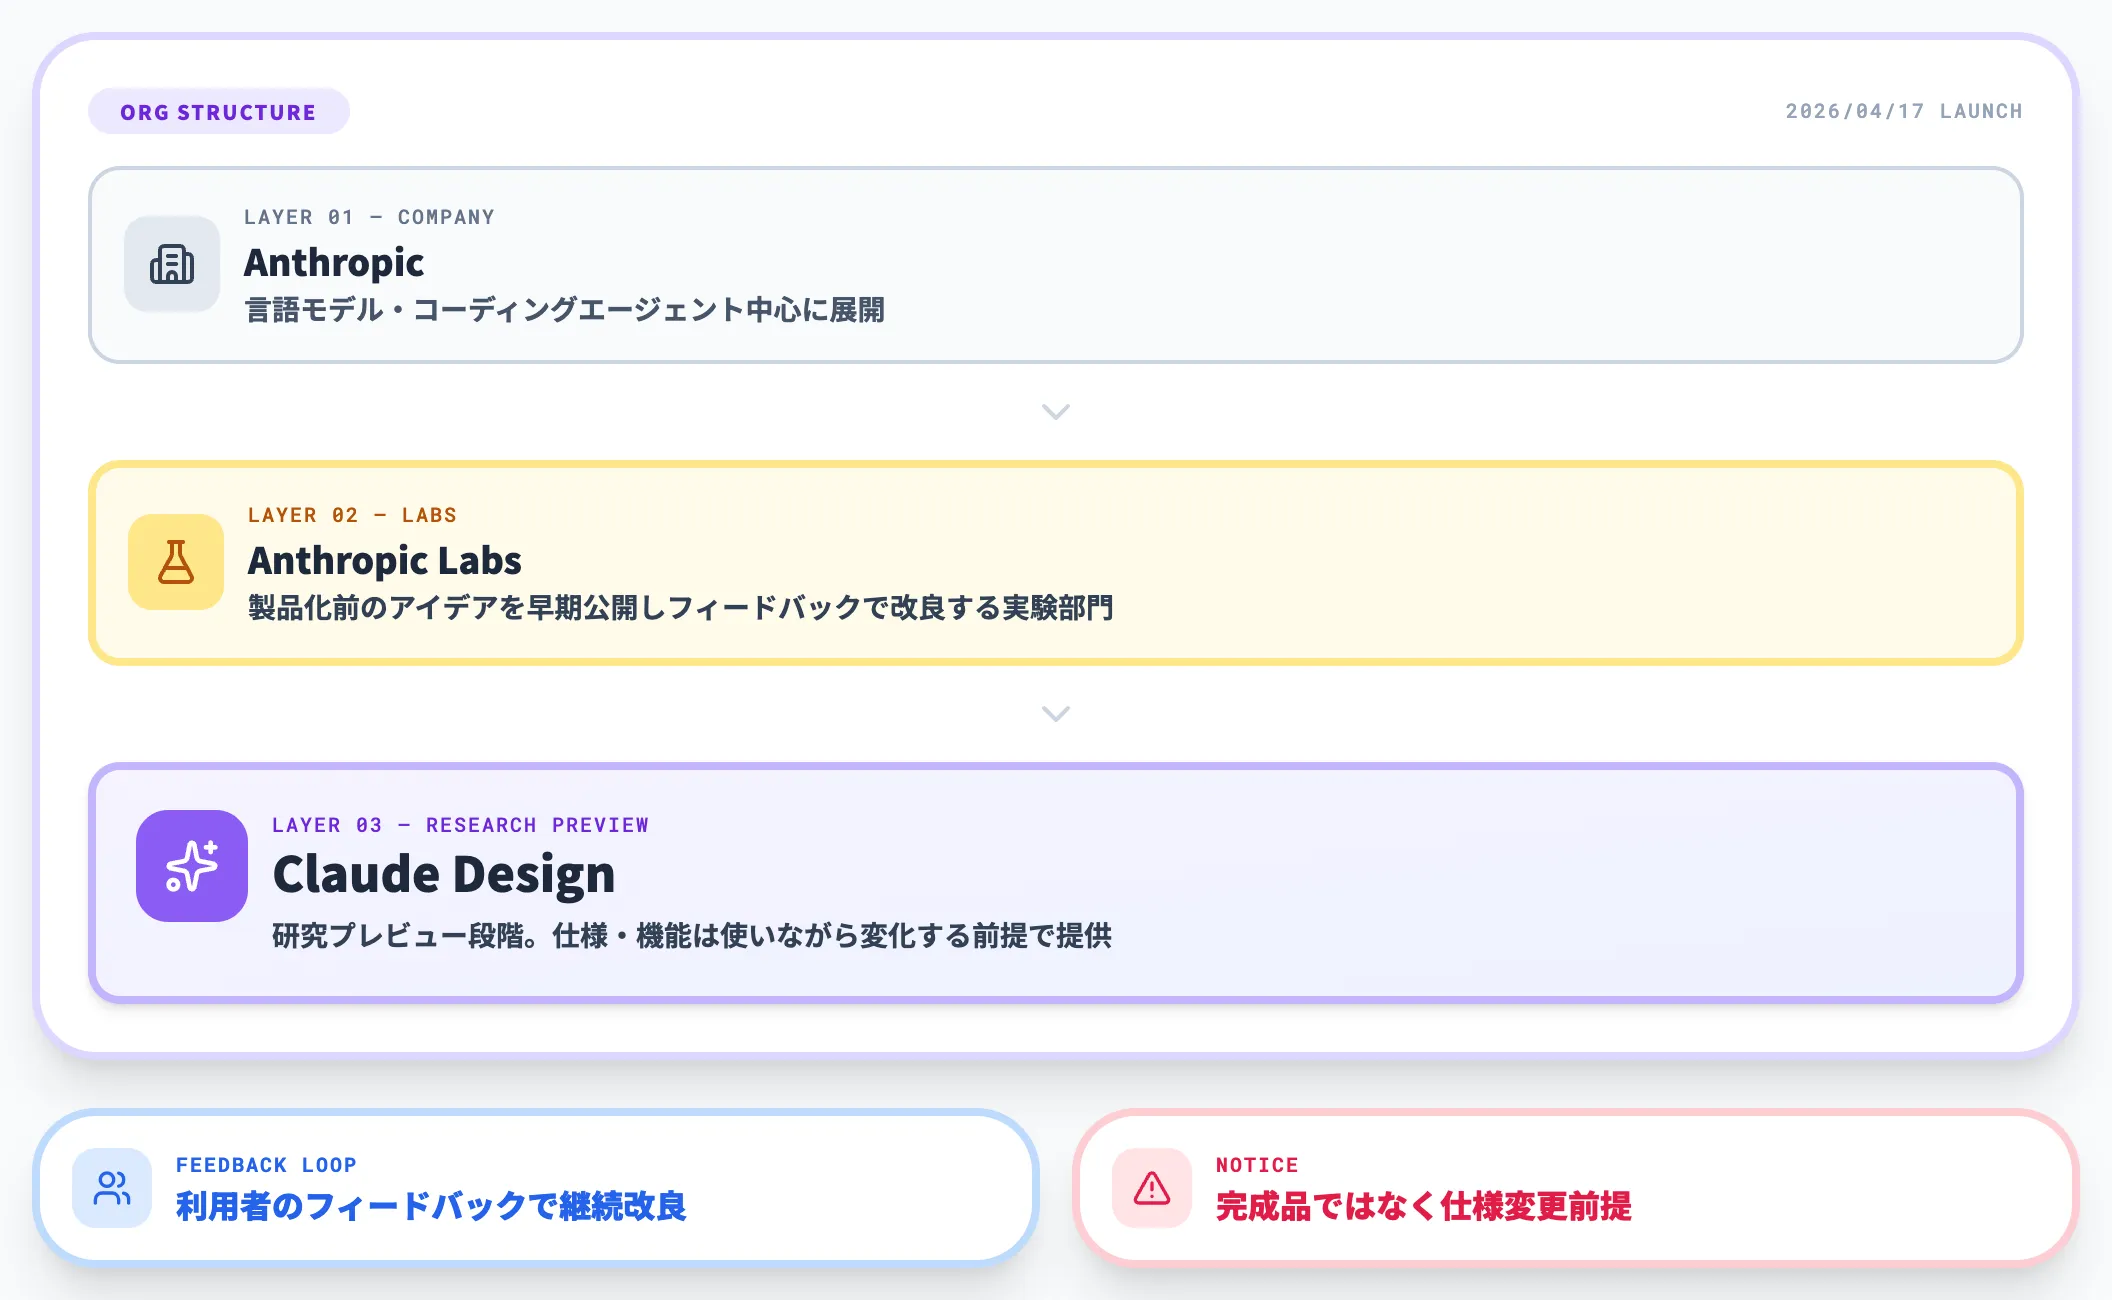Click the people icon in Feedback Loop card
Screen dimensions: 2112x1300
112,1189
